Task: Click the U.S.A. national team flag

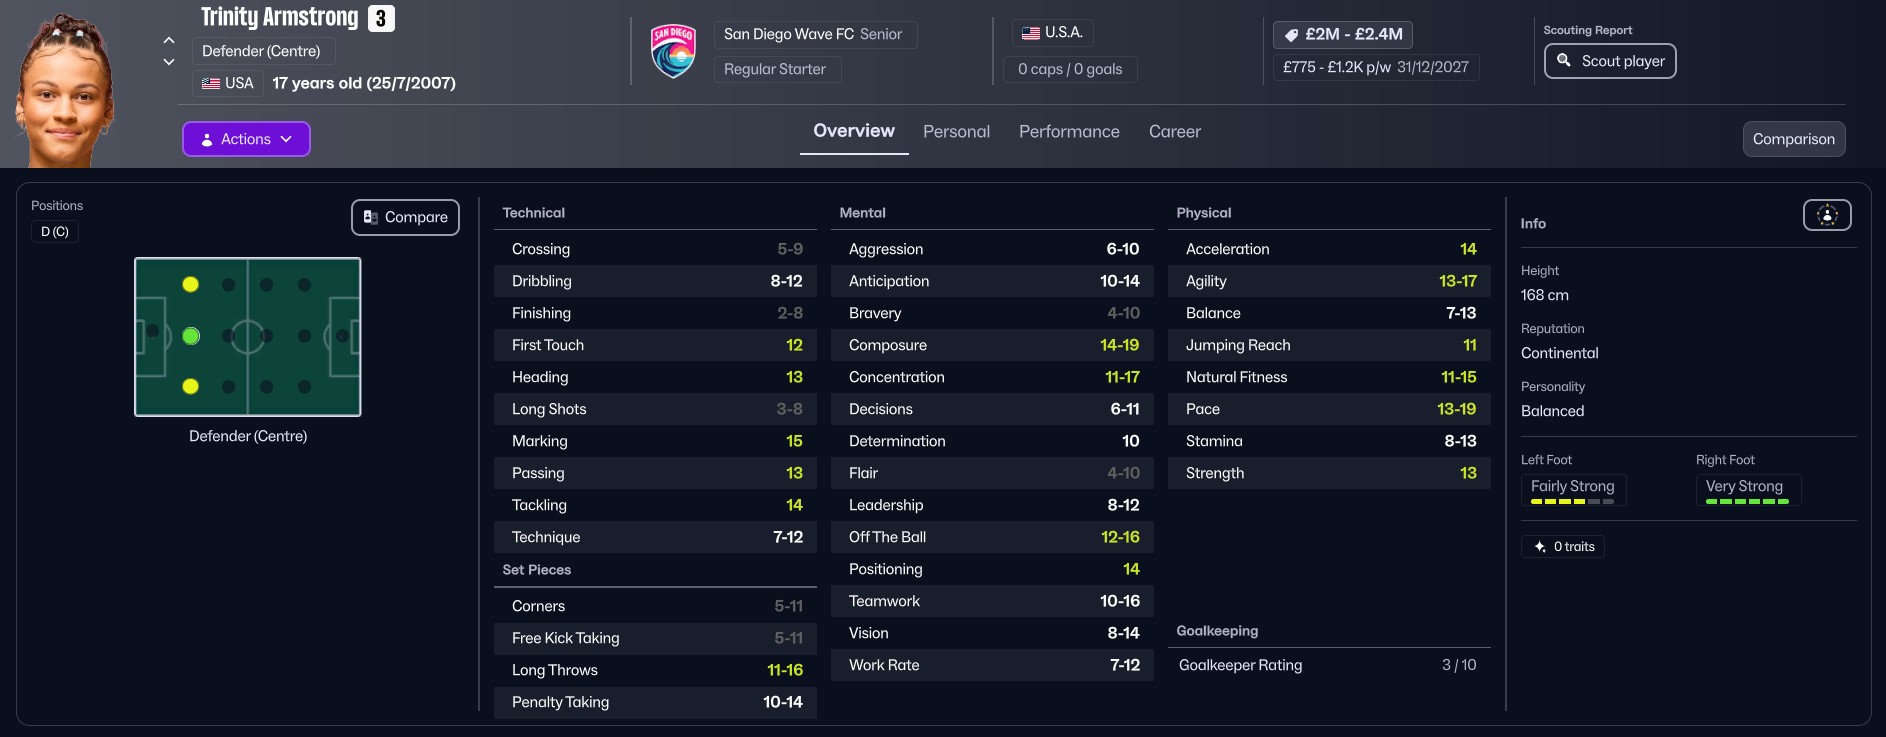Action: click(x=1031, y=33)
